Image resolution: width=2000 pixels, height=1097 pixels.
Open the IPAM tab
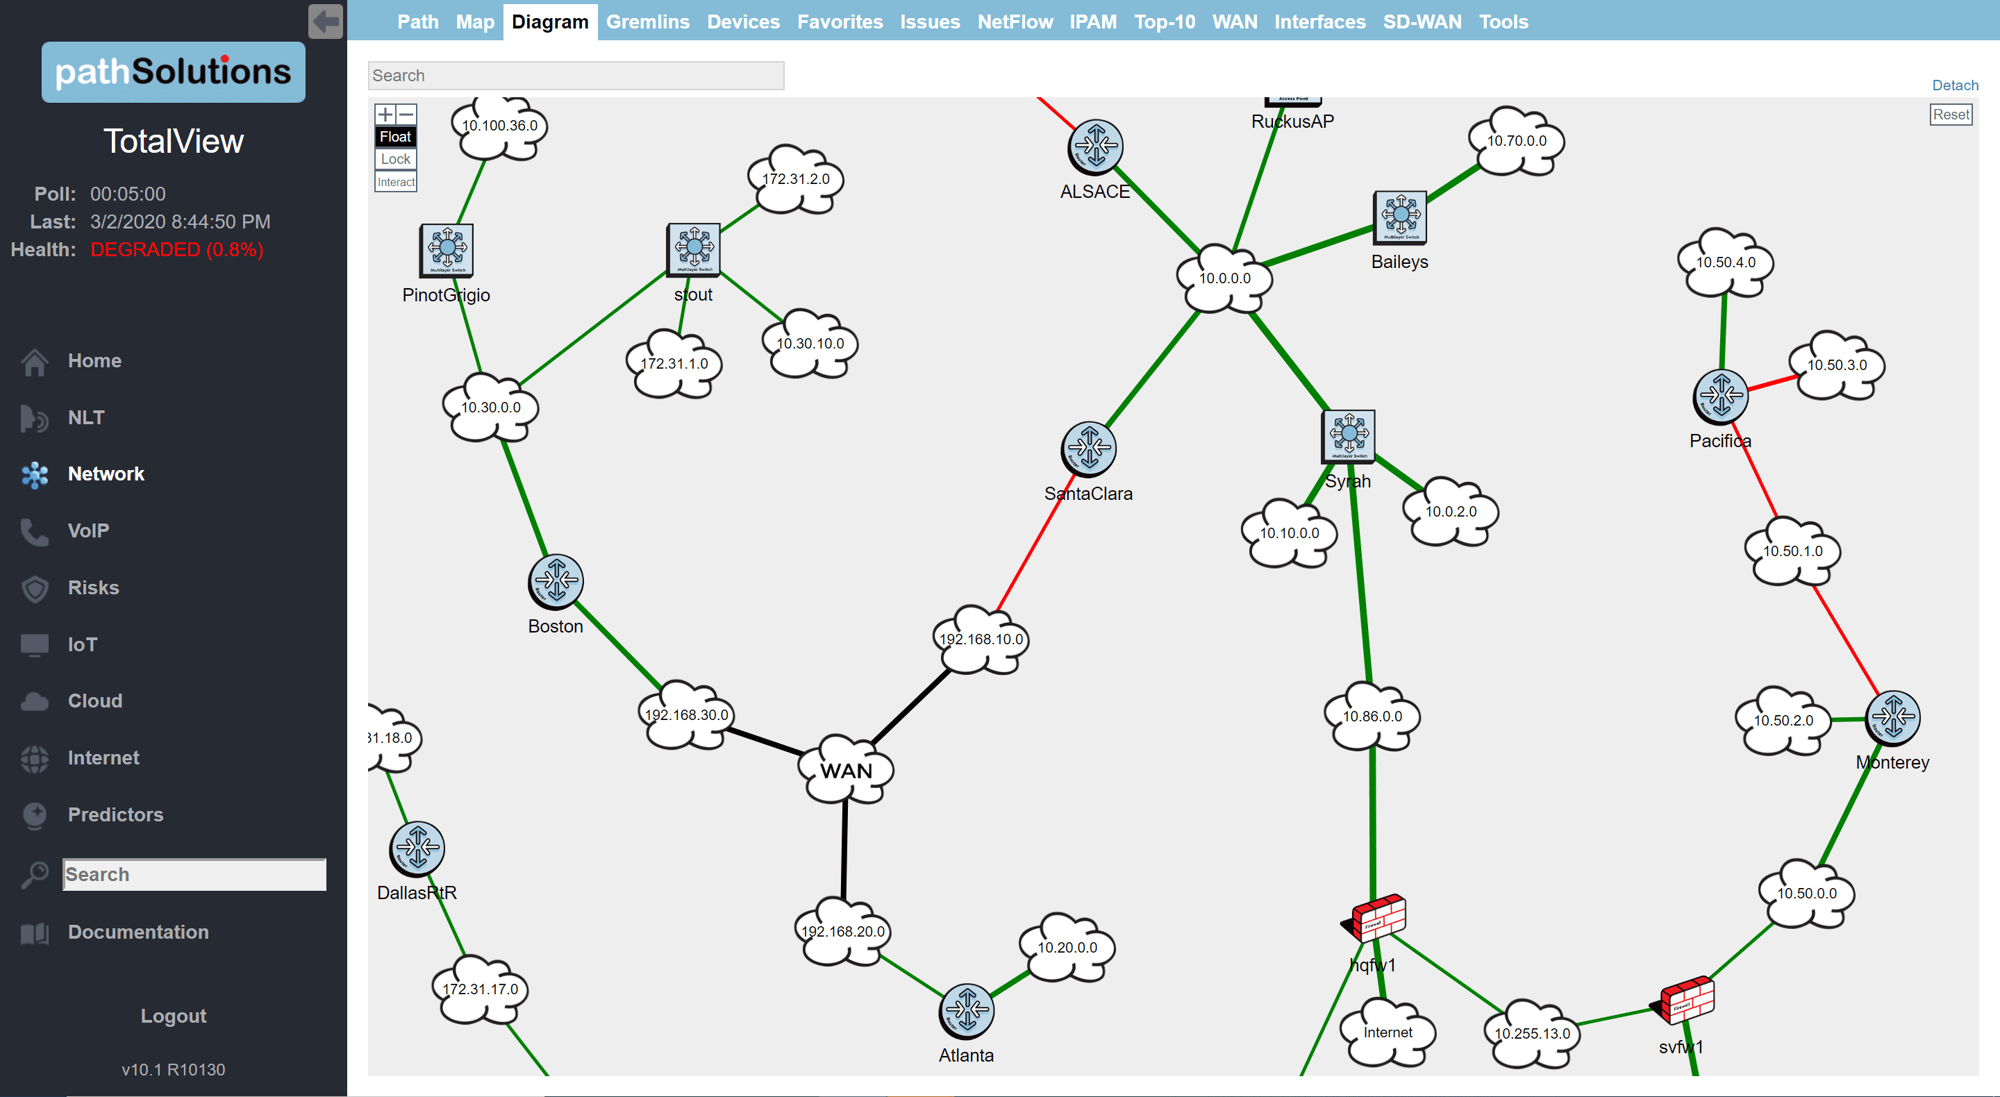tap(1093, 21)
